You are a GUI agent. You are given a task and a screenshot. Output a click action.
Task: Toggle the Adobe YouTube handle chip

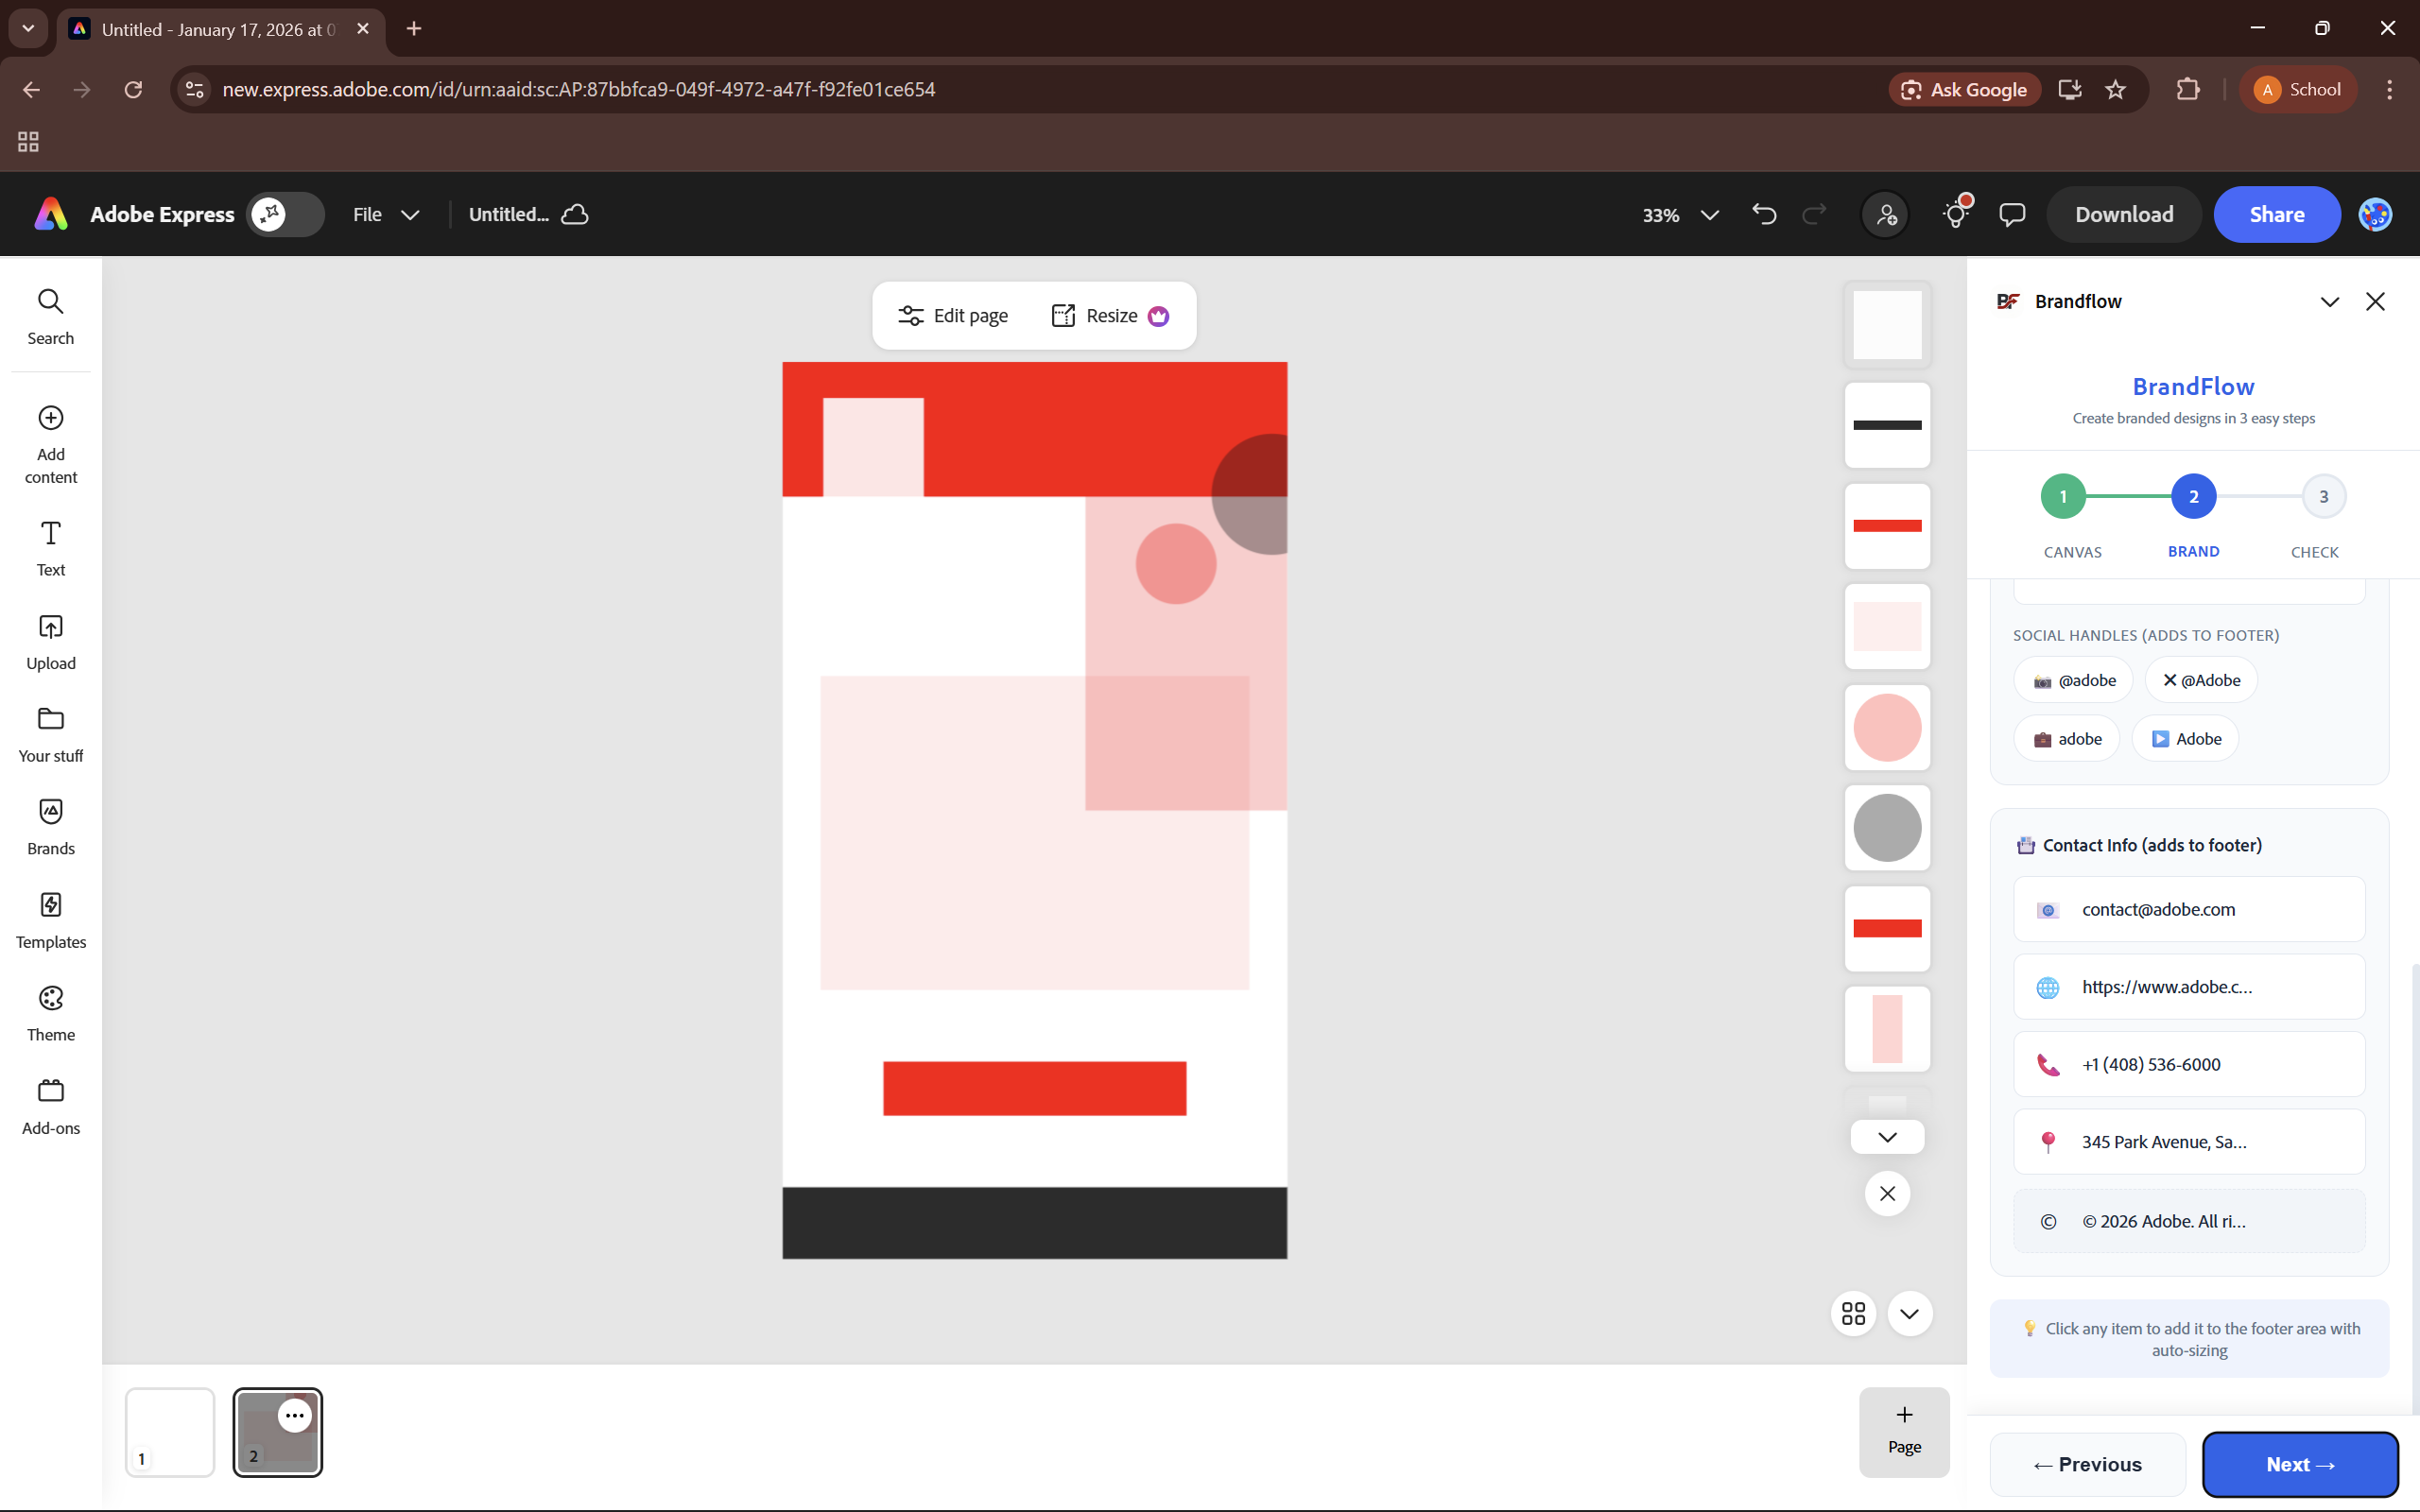point(2185,739)
